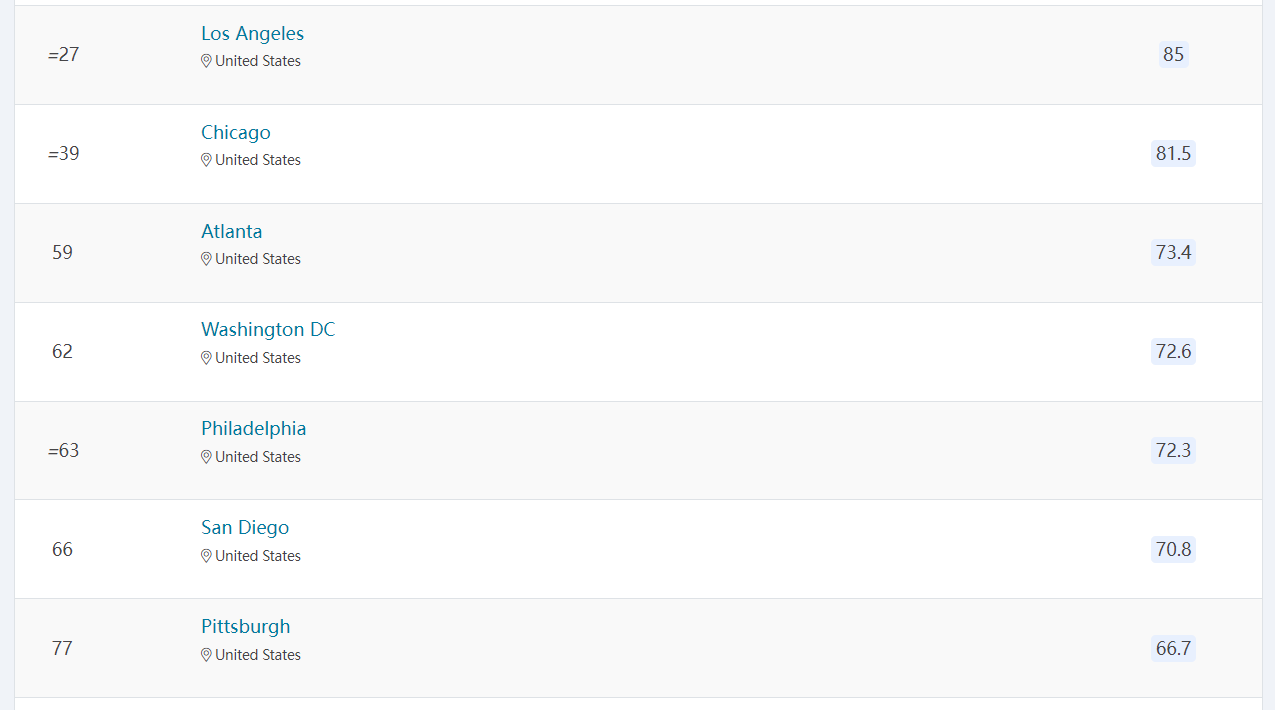This screenshot has height=710, width=1275.
Task: Click location pin icon under Los Angeles
Action: 206,61
